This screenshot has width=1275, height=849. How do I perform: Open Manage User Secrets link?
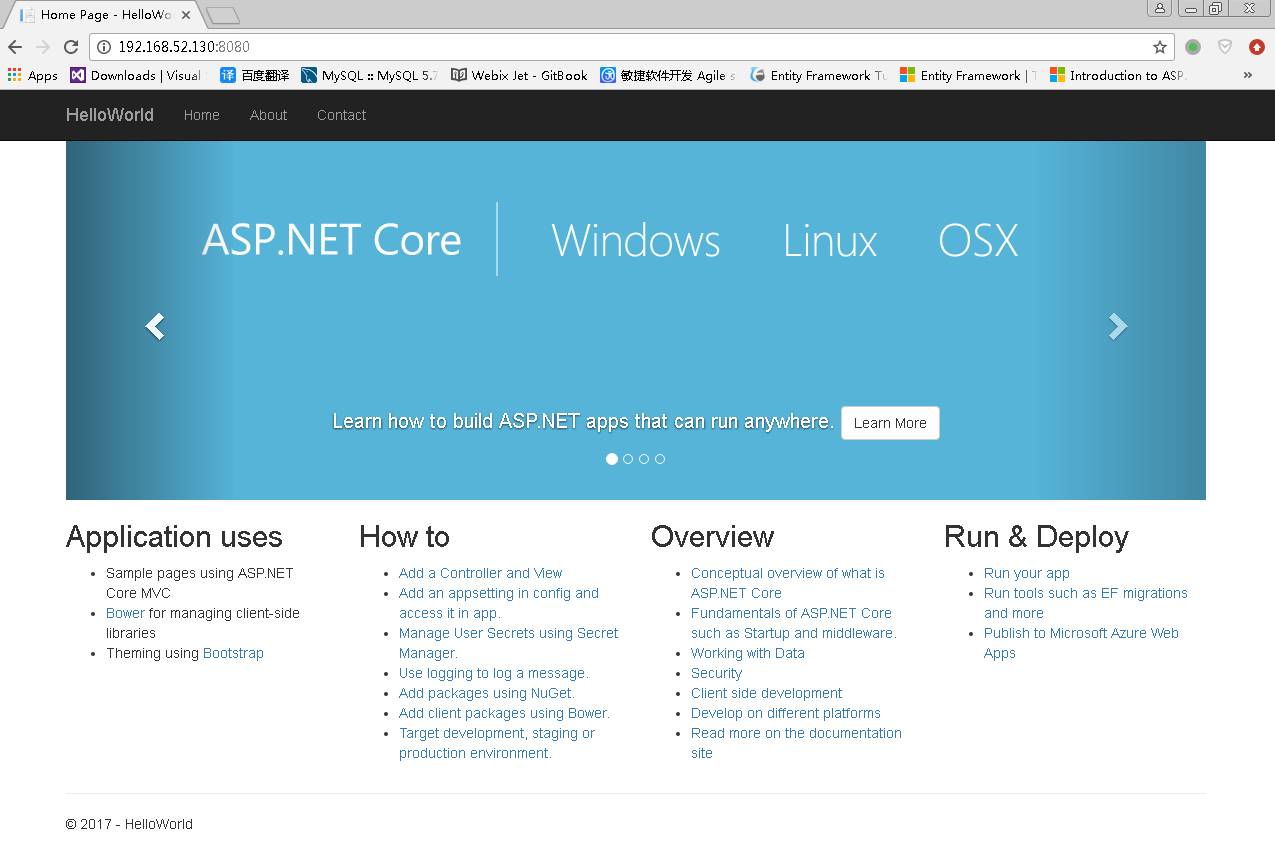[x=508, y=643]
